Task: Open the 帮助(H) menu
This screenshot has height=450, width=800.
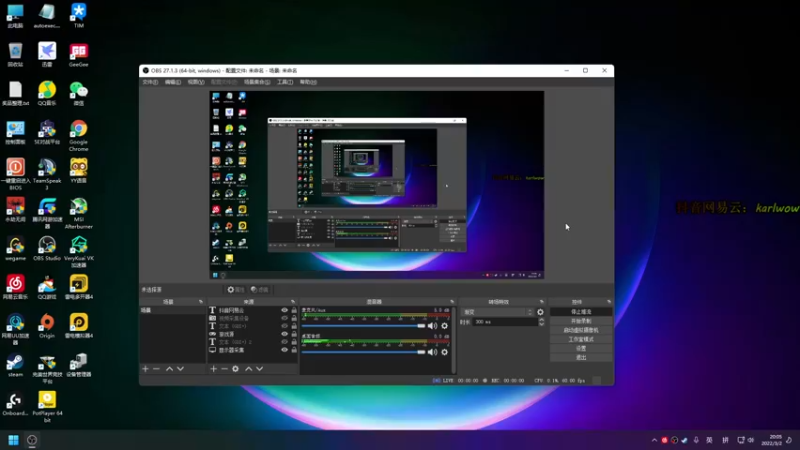Action: [308, 82]
